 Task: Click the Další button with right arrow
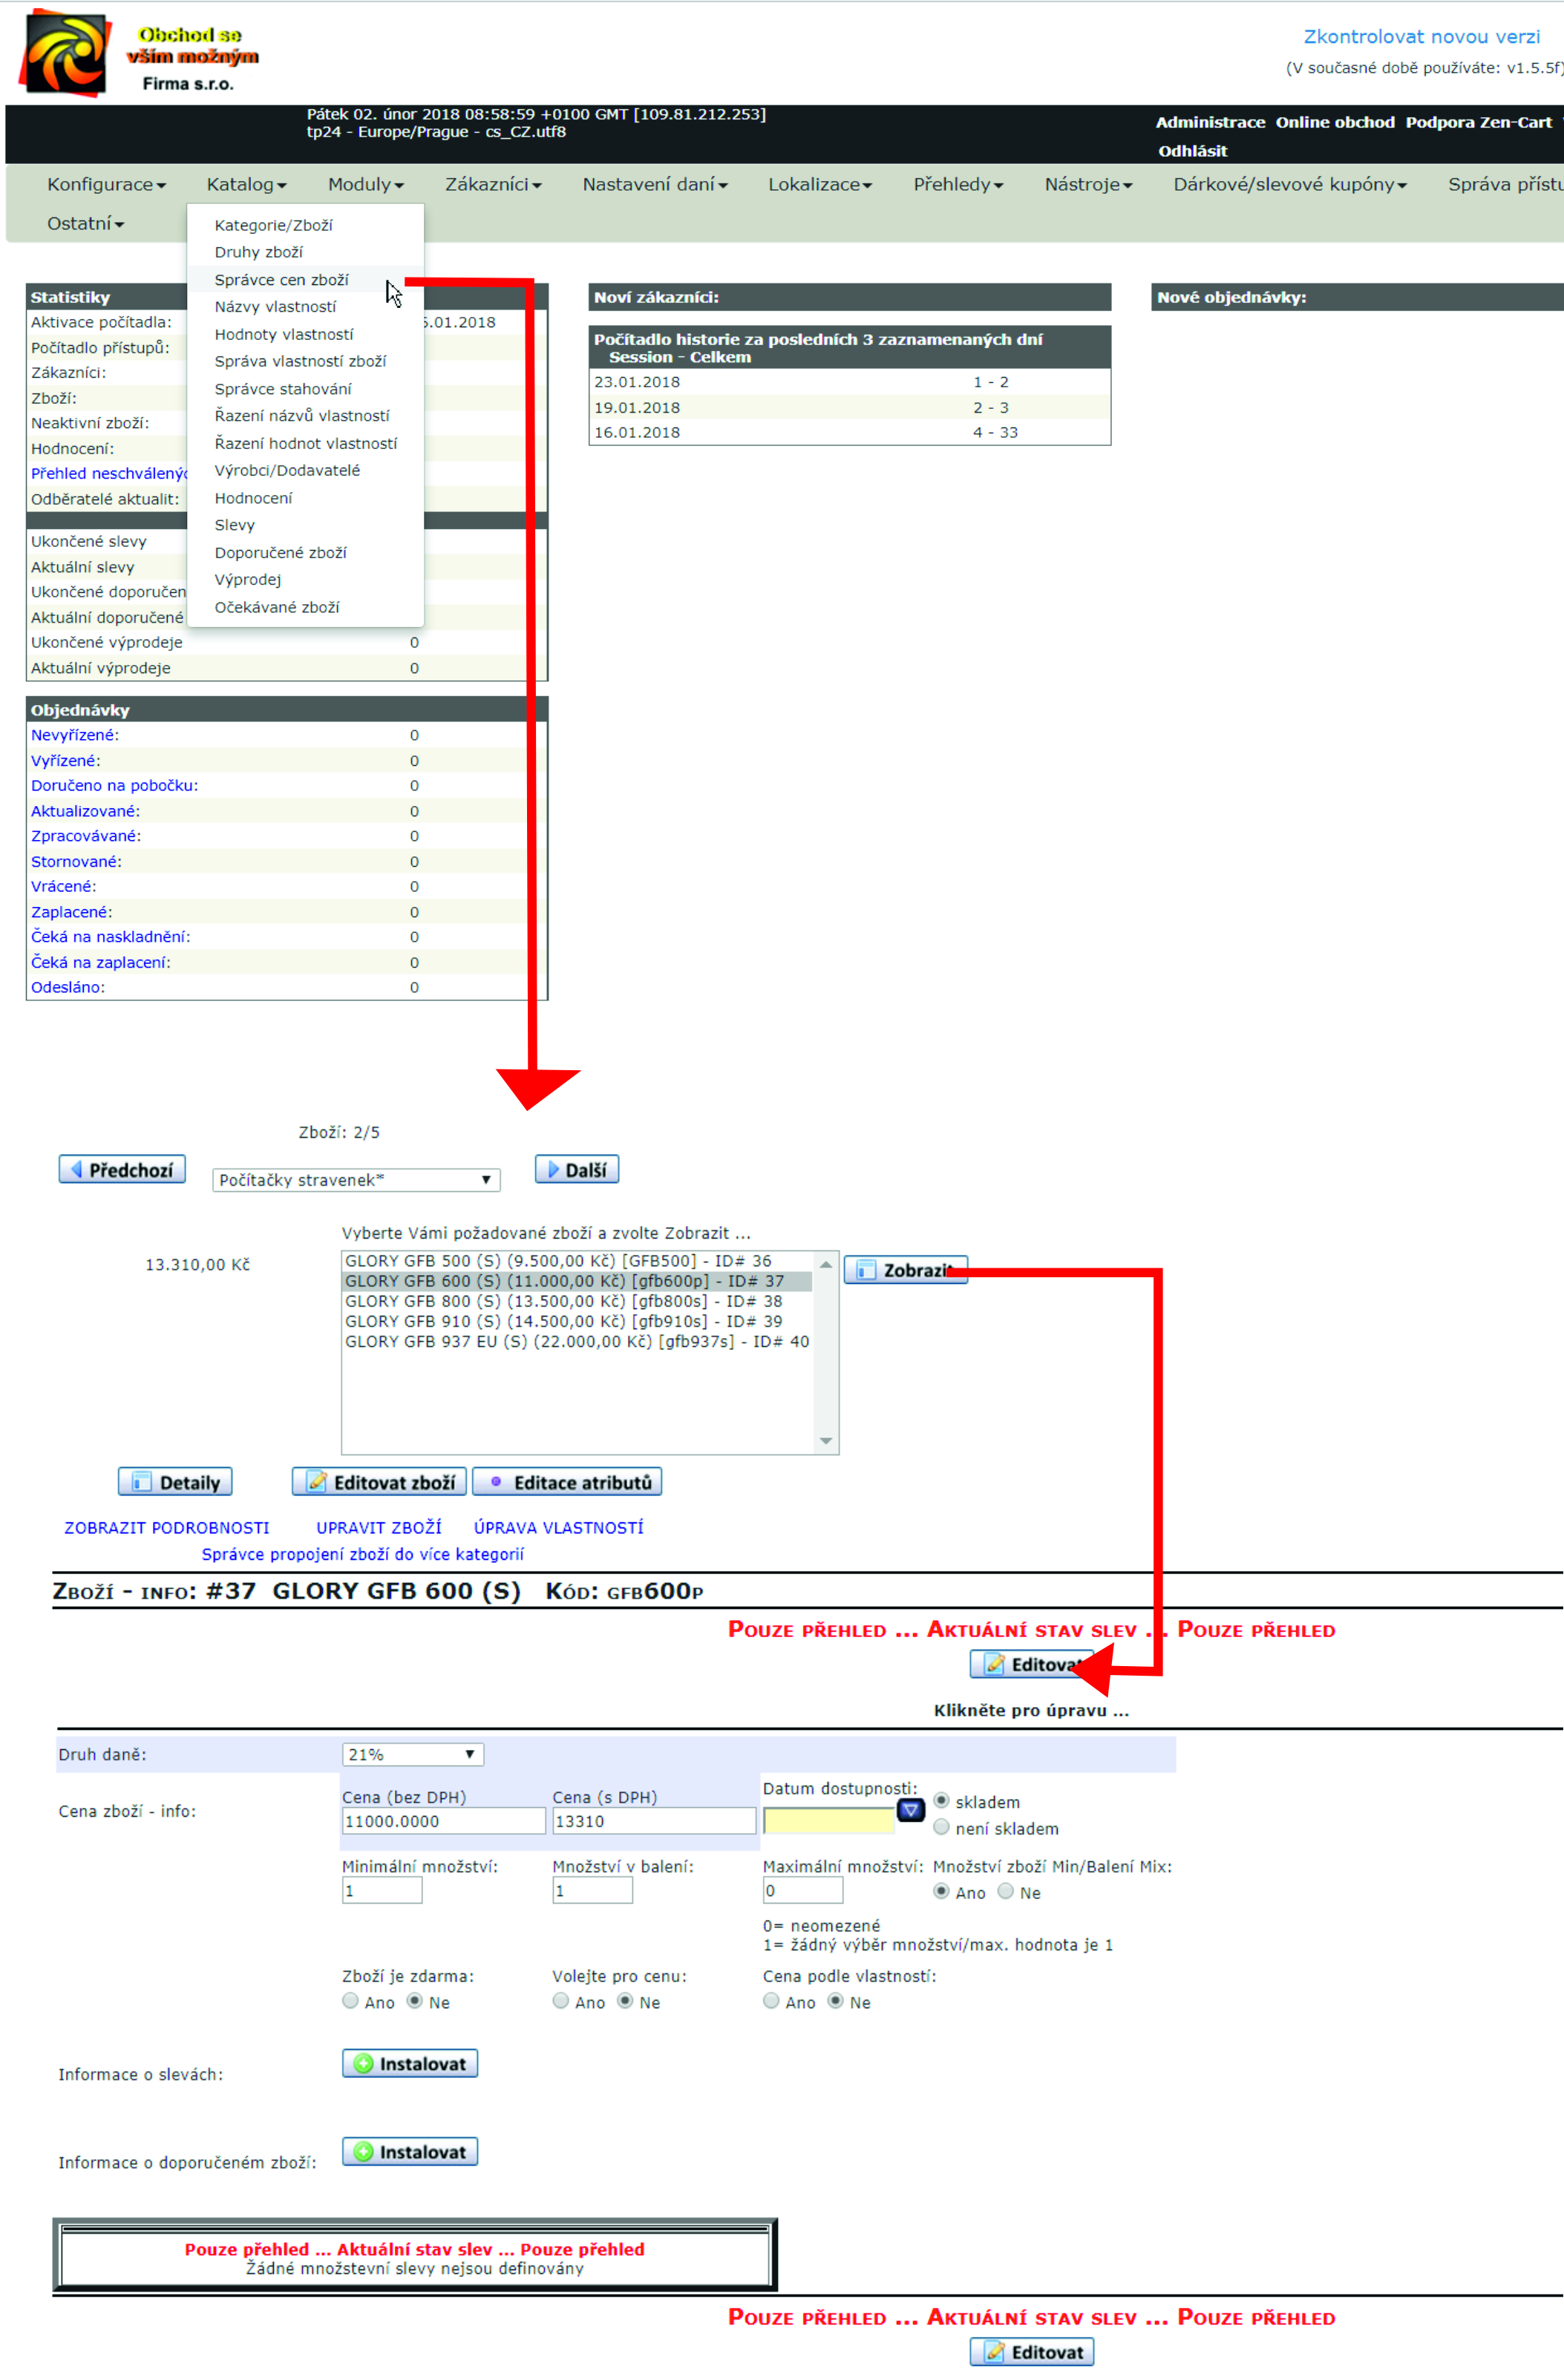(577, 1169)
